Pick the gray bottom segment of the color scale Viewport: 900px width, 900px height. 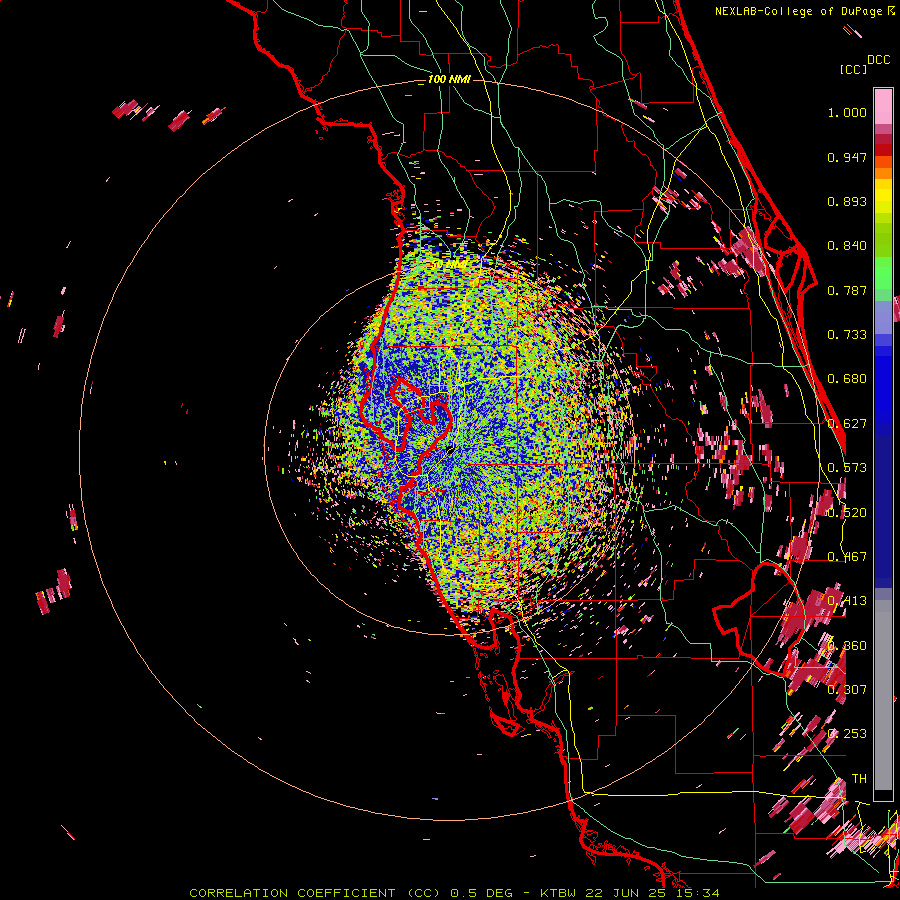pyautogui.click(x=883, y=695)
